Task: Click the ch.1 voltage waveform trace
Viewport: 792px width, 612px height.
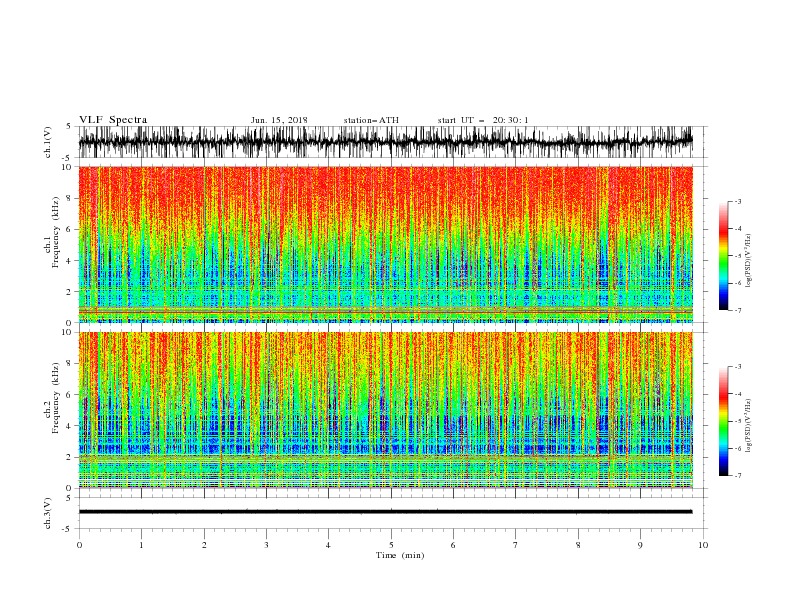Action: (386, 142)
